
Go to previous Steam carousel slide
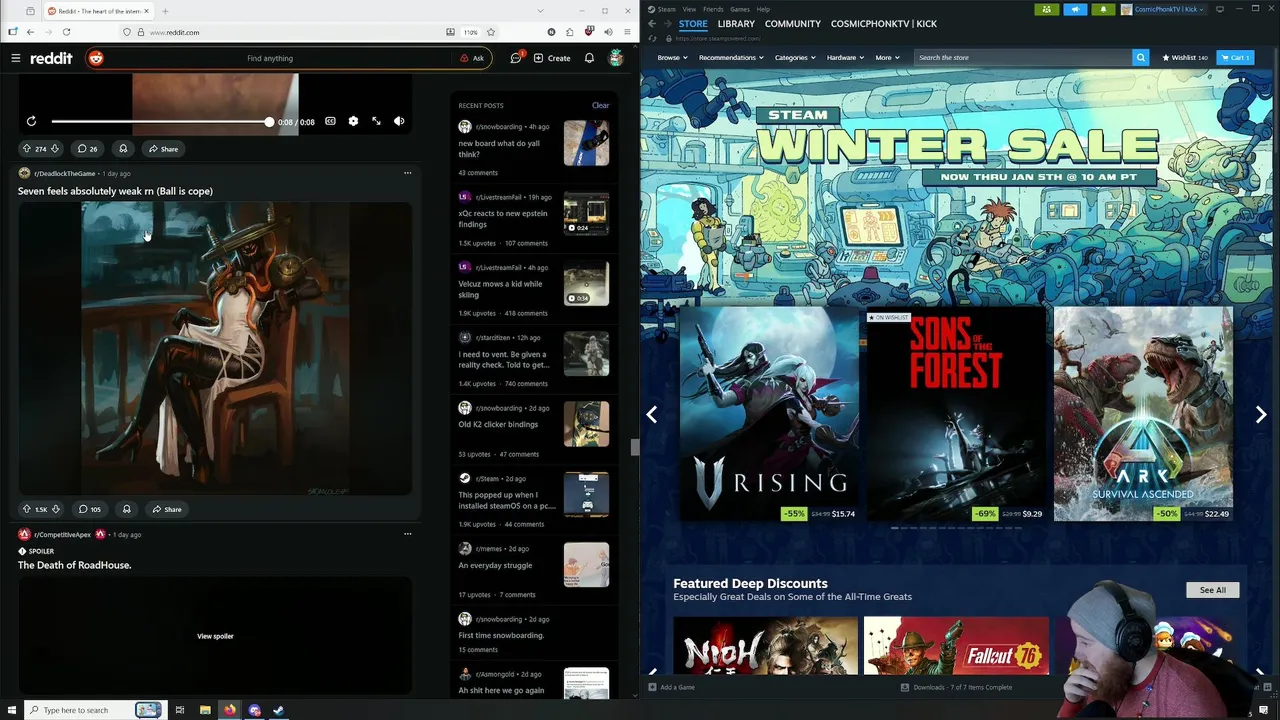[x=651, y=414]
